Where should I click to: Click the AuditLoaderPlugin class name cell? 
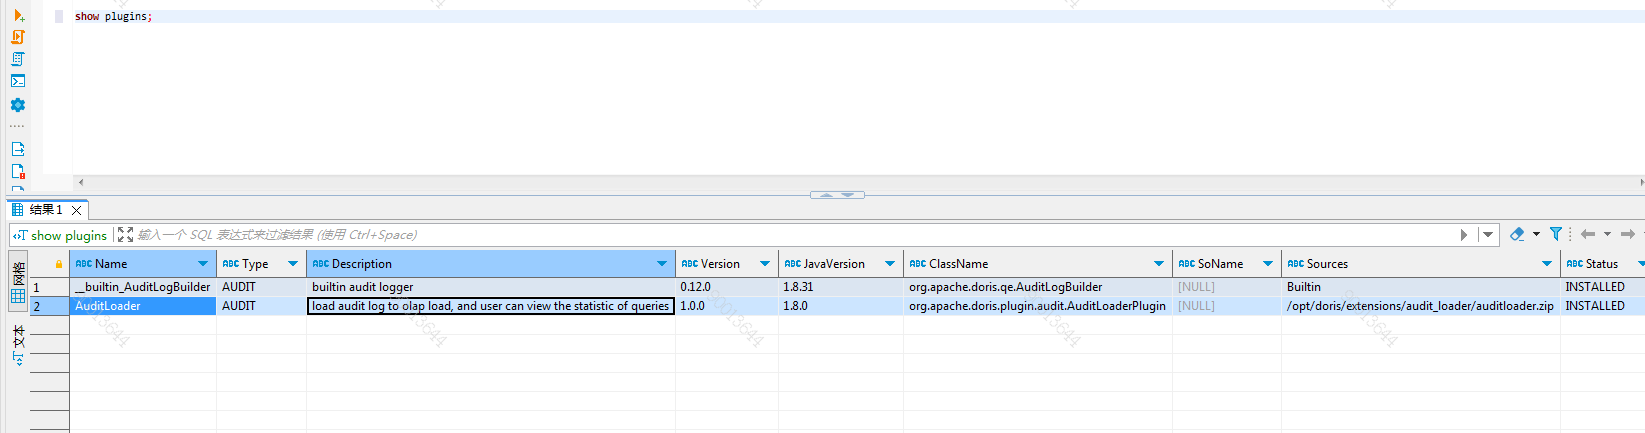pyautogui.click(x=1038, y=306)
